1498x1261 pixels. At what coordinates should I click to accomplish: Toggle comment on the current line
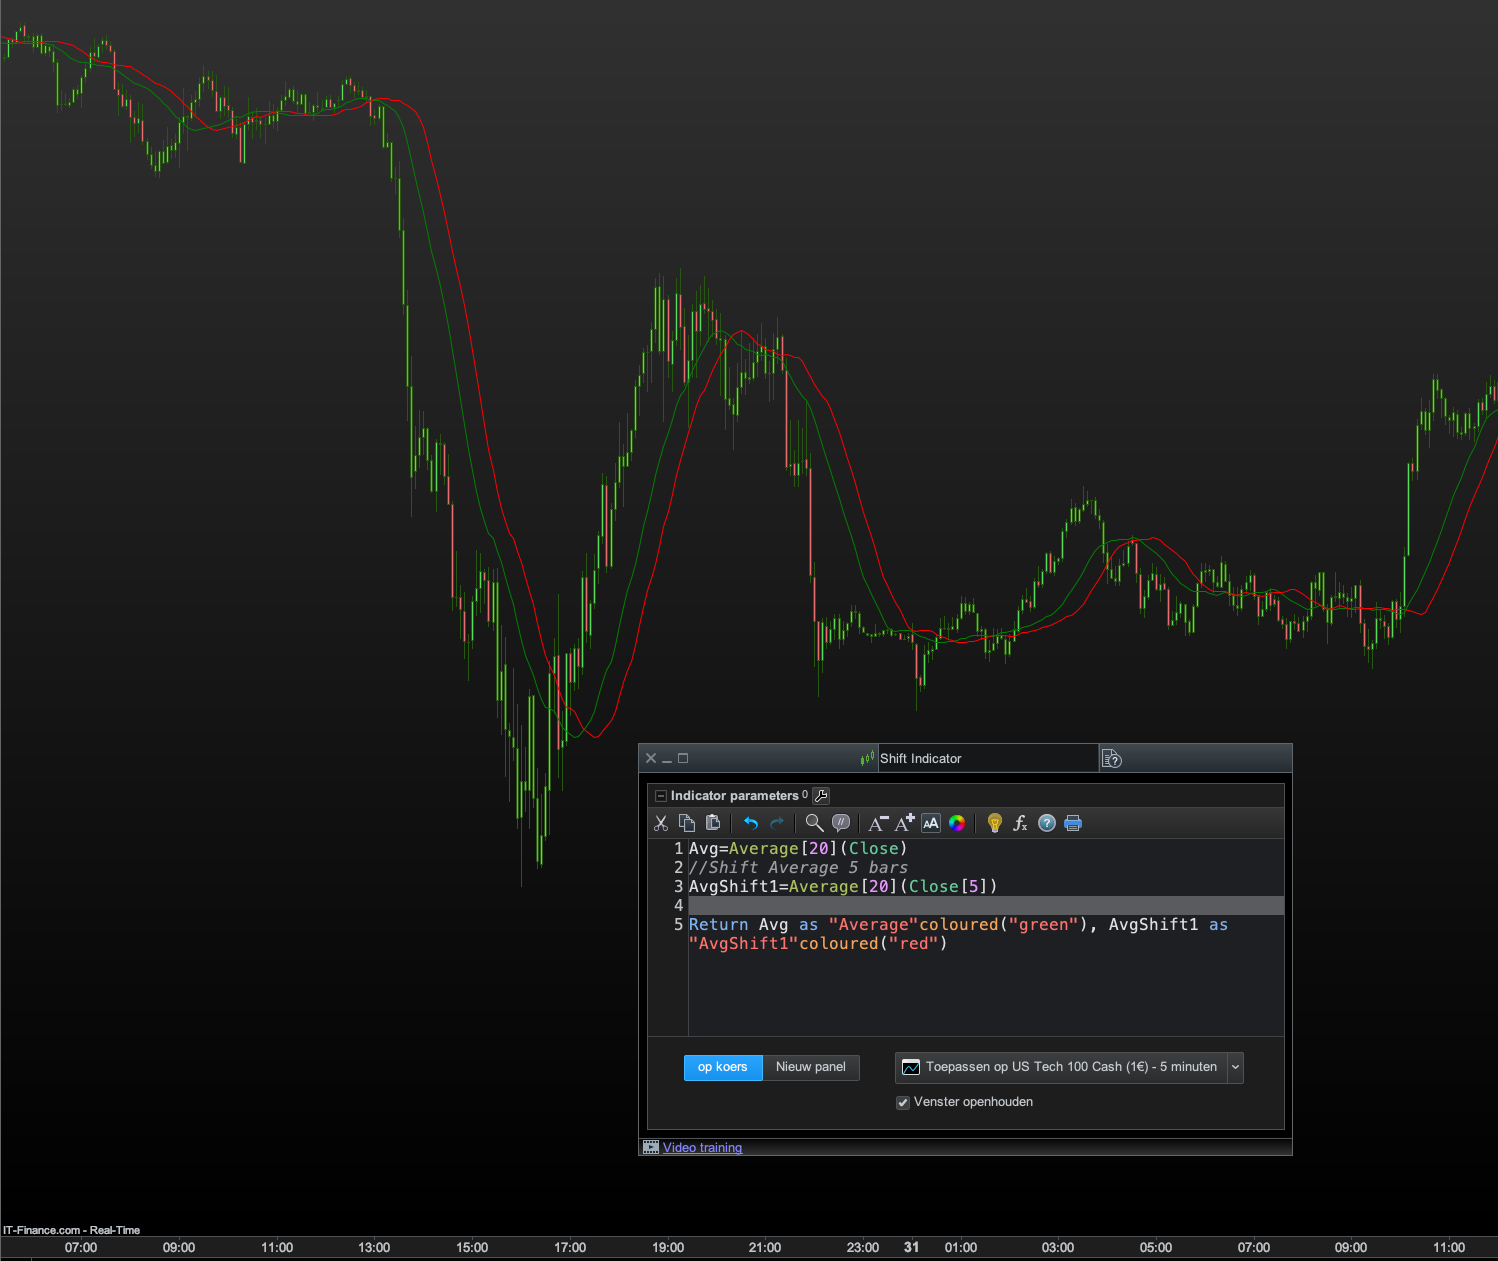pos(841,823)
